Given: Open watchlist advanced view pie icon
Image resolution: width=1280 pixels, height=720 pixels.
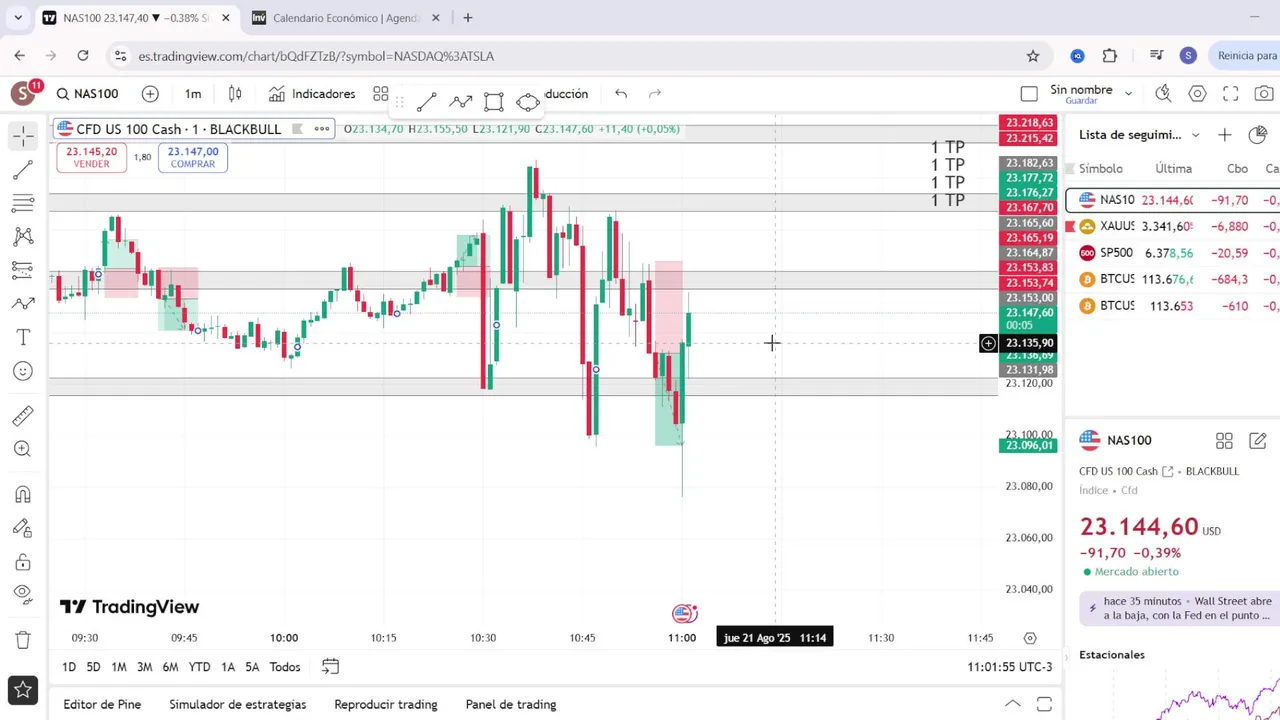Looking at the screenshot, I should 1258,135.
